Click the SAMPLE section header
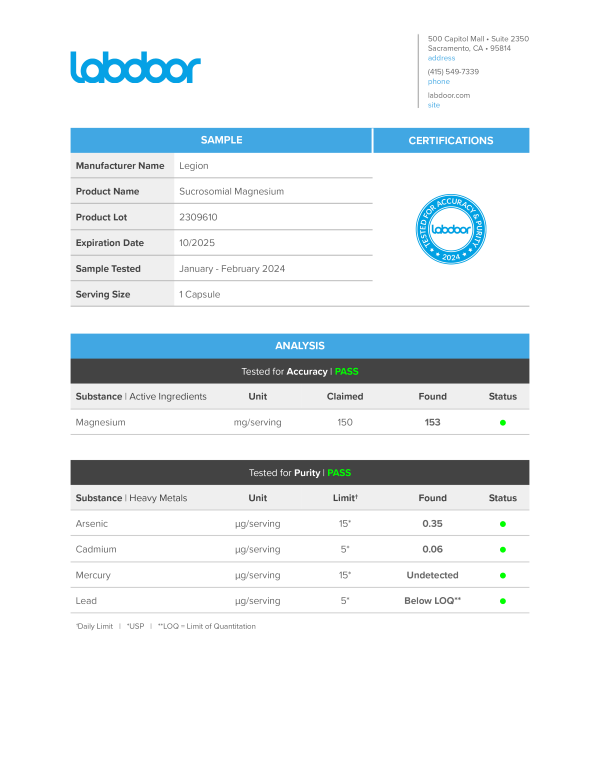Viewport: 600px width, 776px height. click(221, 140)
